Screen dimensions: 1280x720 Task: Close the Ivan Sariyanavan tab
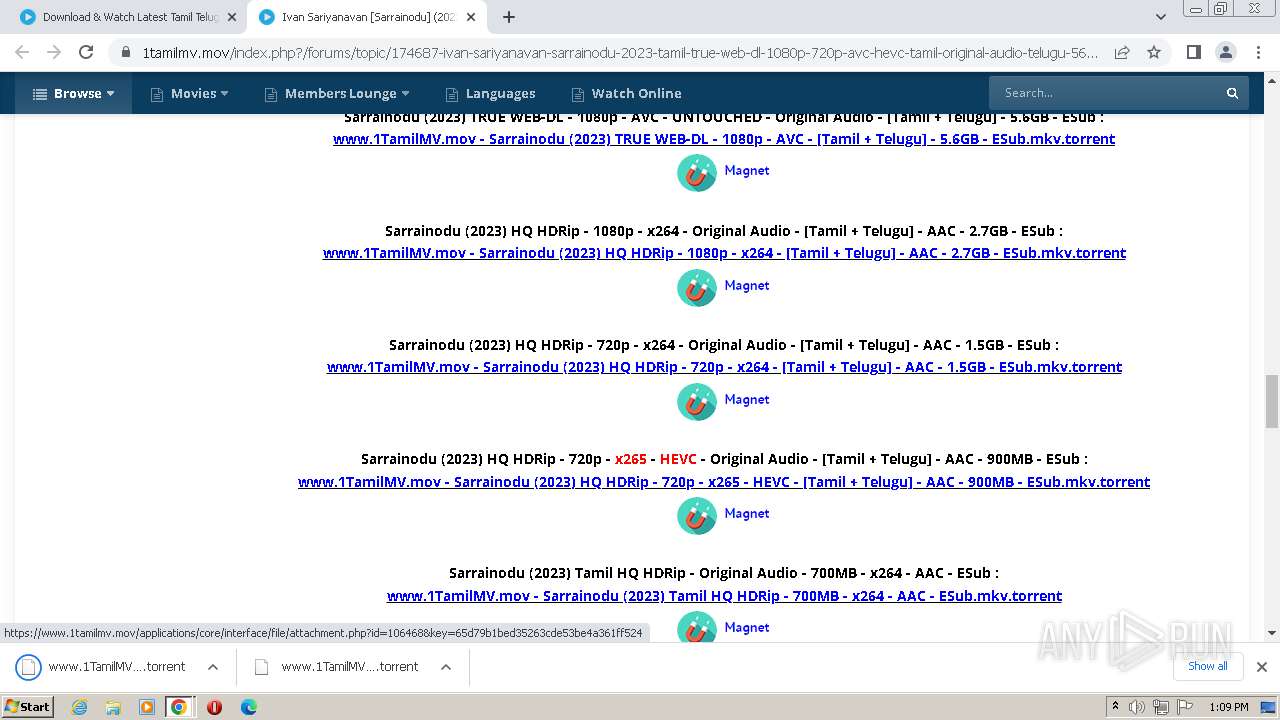[471, 17]
